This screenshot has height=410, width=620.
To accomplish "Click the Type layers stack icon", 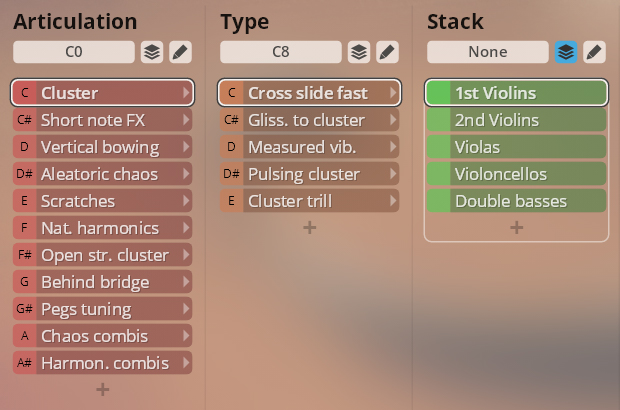I will pyautogui.click(x=359, y=52).
